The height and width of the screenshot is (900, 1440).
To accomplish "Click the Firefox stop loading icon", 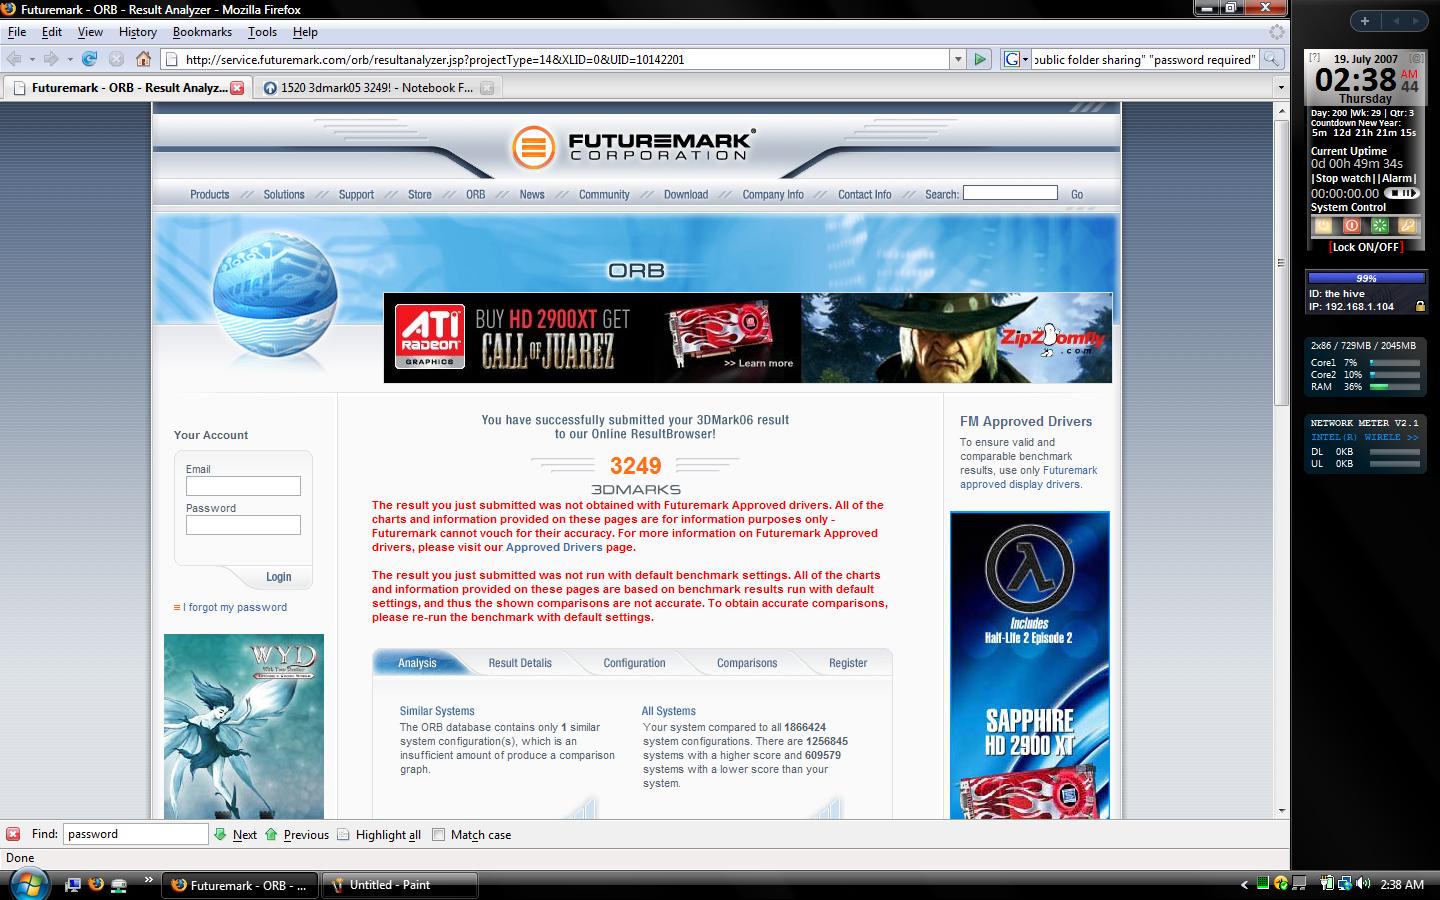I will point(116,59).
